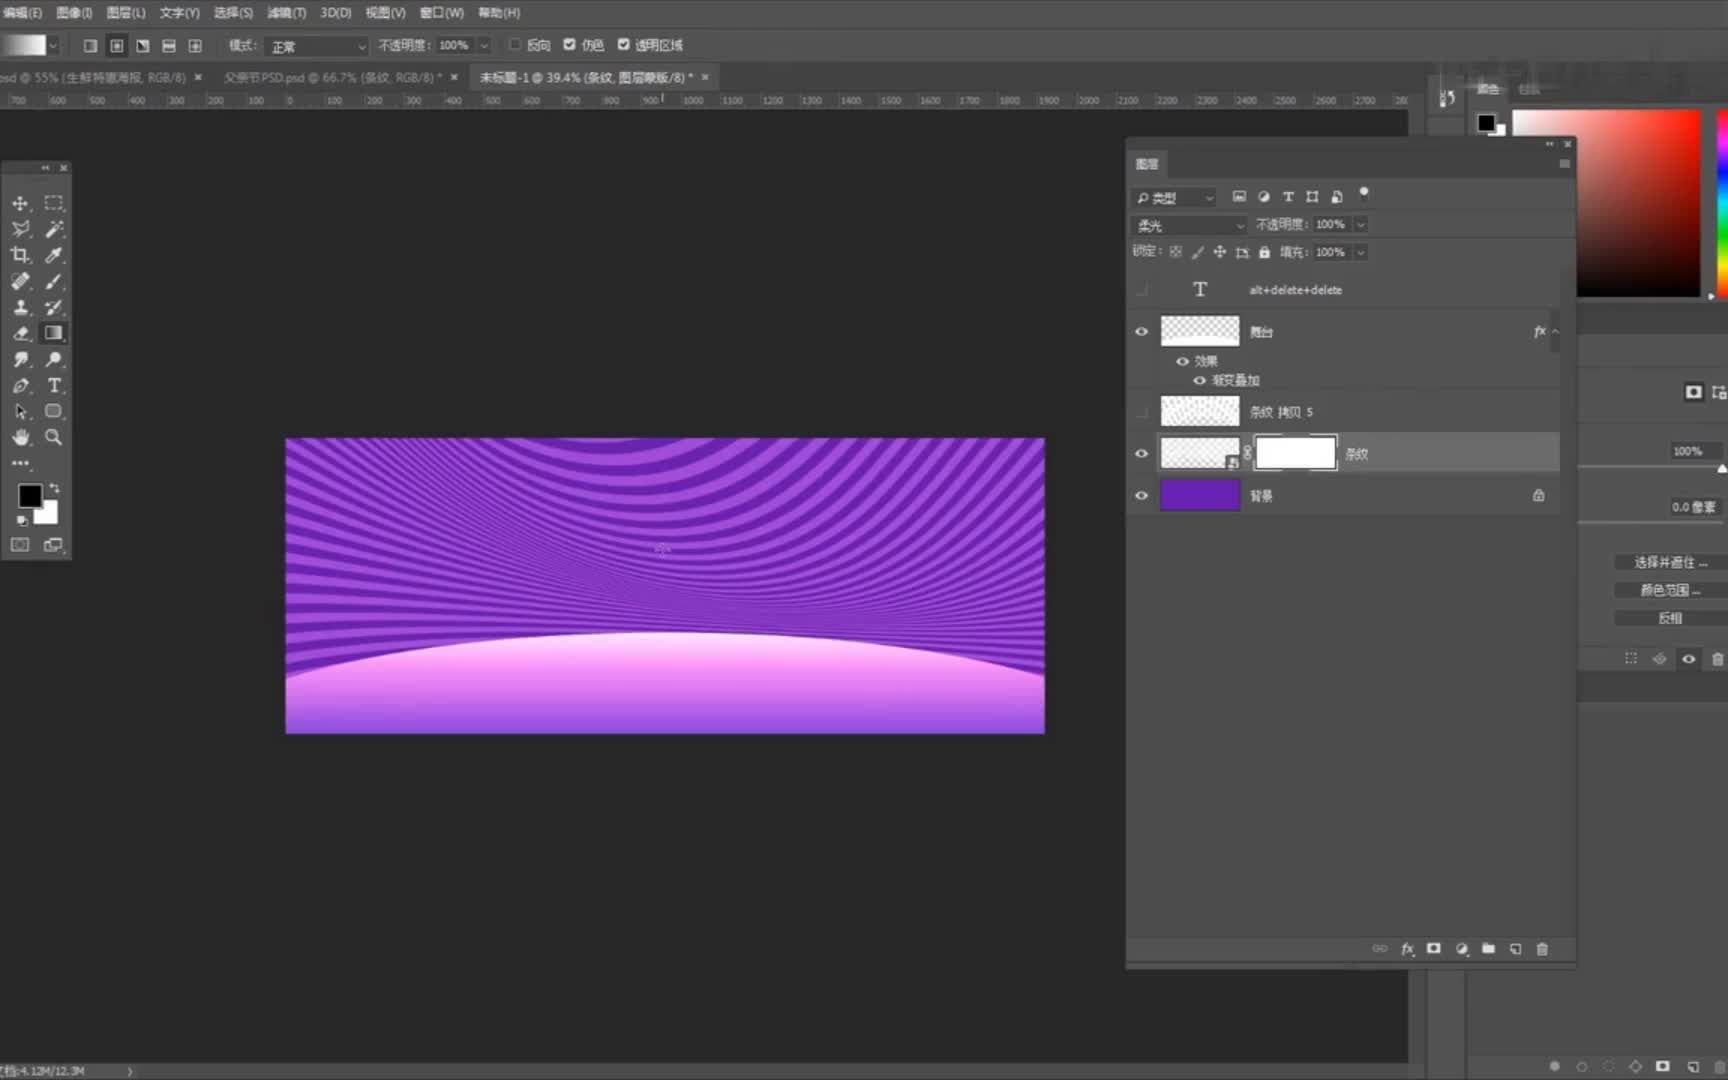
Task: Toggle Quick Mask mode
Action: tap(20, 545)
